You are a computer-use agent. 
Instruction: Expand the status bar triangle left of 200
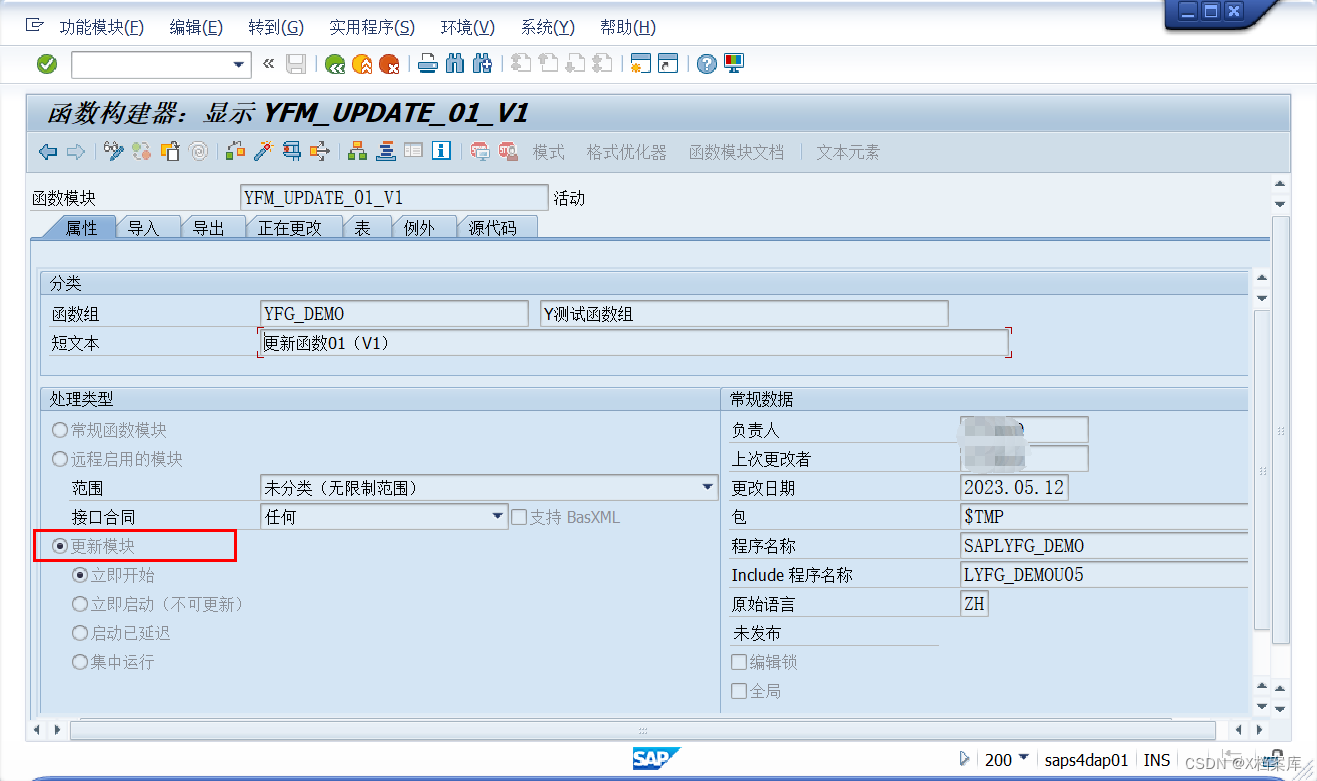point(964,759)
